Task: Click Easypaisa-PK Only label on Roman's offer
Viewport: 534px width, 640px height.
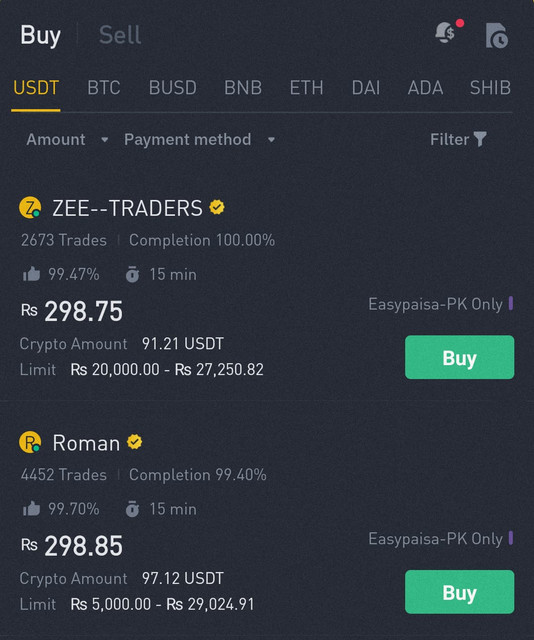Action: tap(435, 539)
